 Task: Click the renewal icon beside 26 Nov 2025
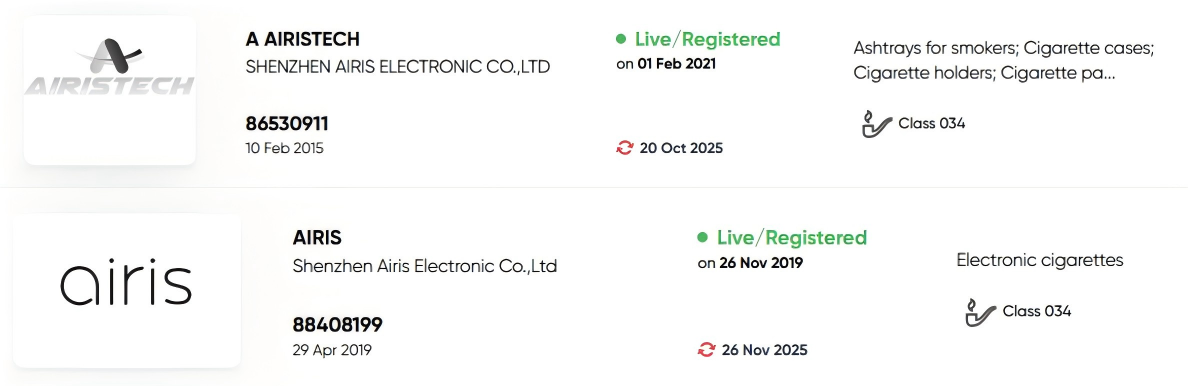pos(706,350)
